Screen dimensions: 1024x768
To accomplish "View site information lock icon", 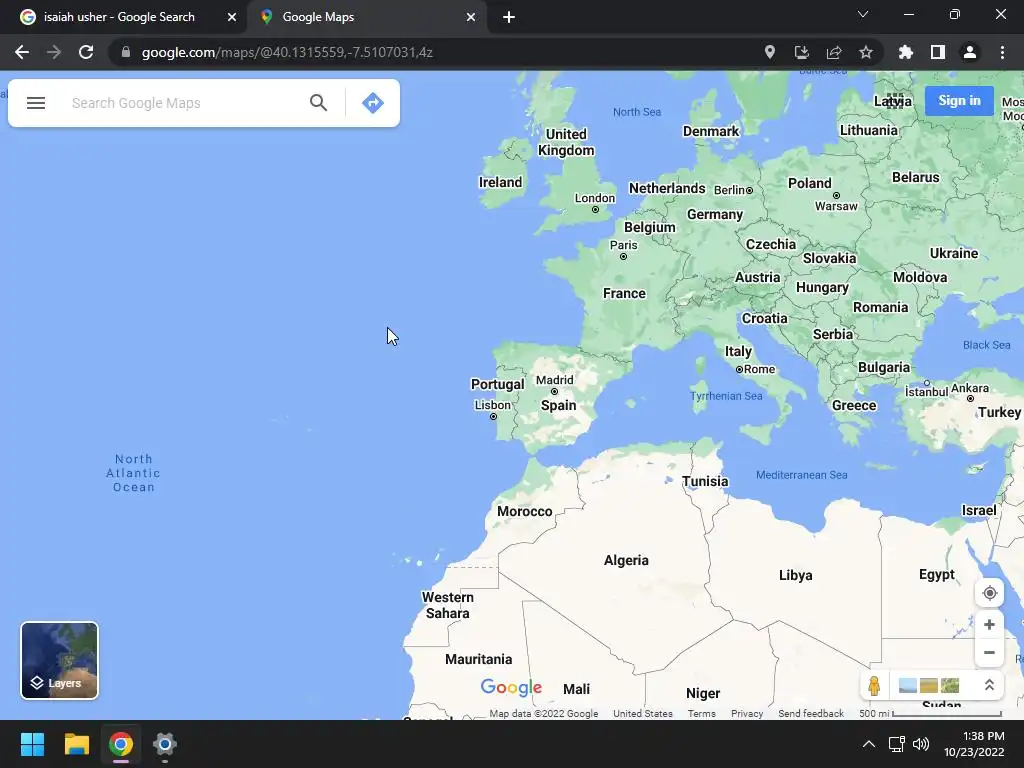I will pyautogui.click(x=126, y=52).
